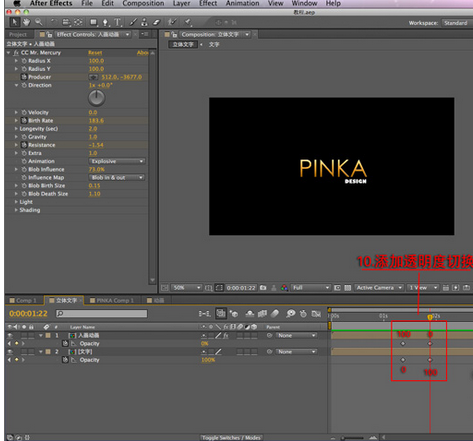The height and width of the screenshot is (441, 473).
Task: Toggle the Velocity stopwatch
Action: point(24,112)
